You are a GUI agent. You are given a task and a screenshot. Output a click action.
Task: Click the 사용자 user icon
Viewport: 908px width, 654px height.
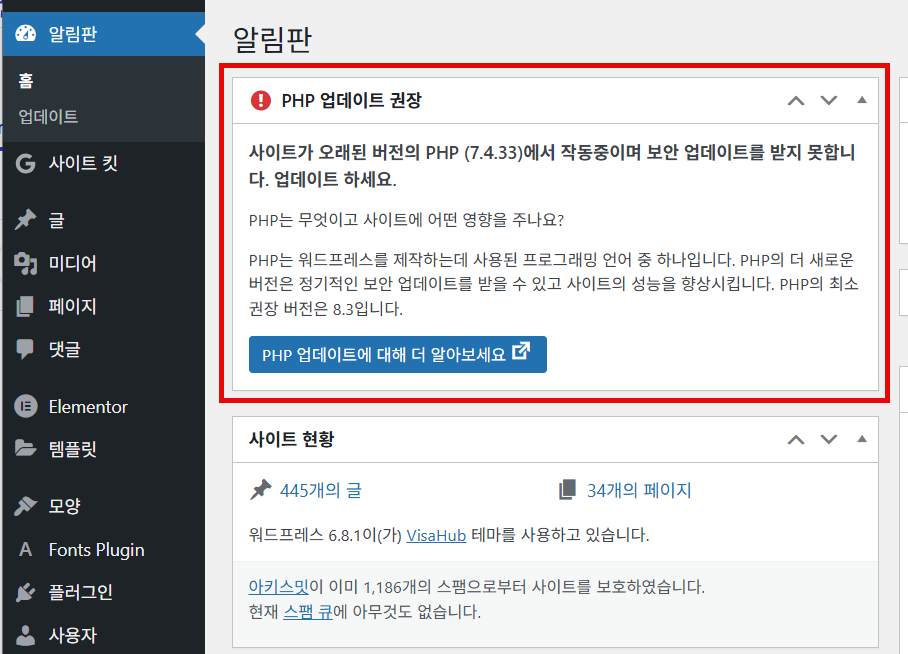25,635
